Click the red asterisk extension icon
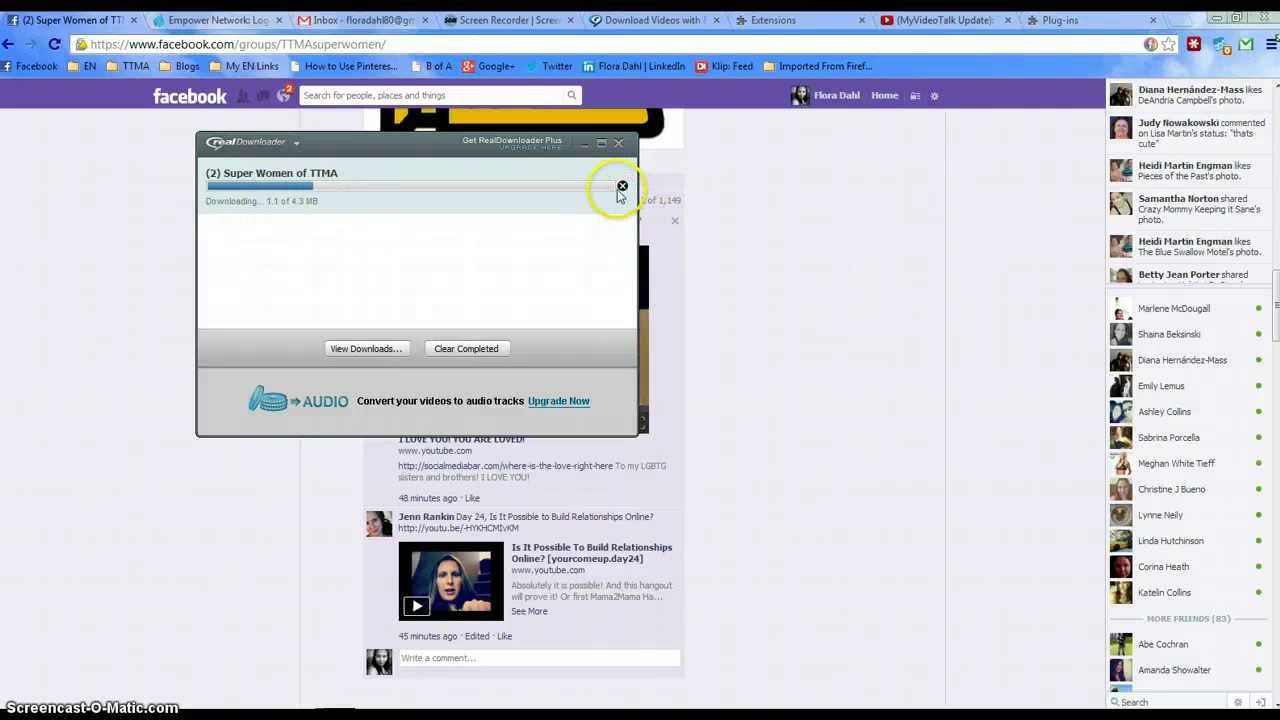 click(x=1194, y=44)
